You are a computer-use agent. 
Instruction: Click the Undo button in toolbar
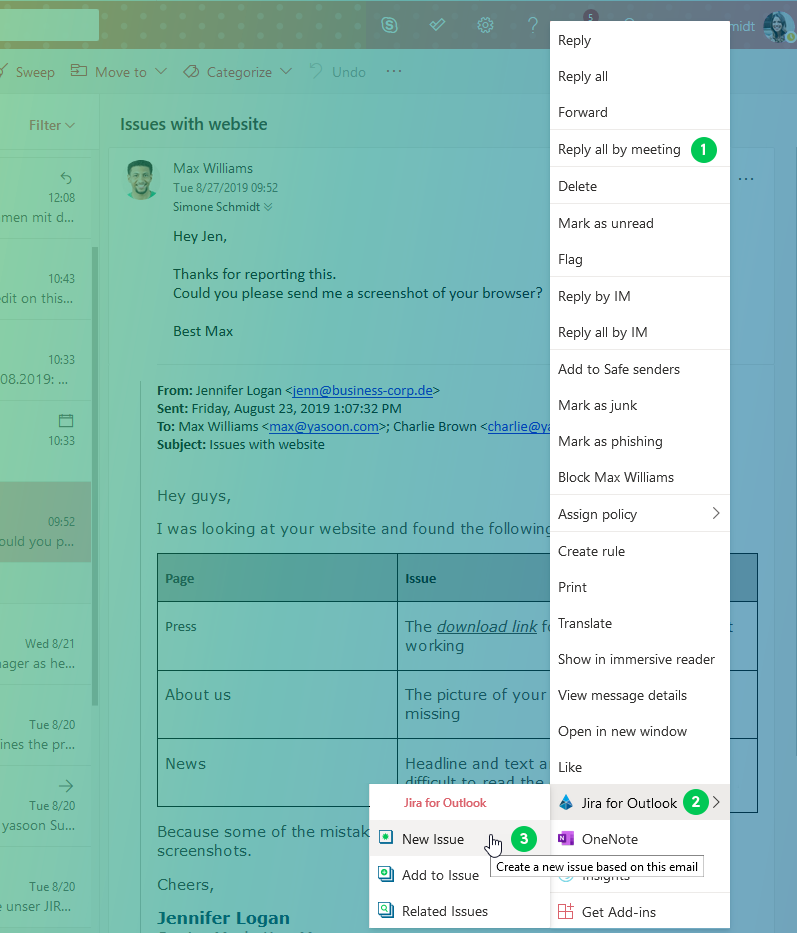coord(338,72)
